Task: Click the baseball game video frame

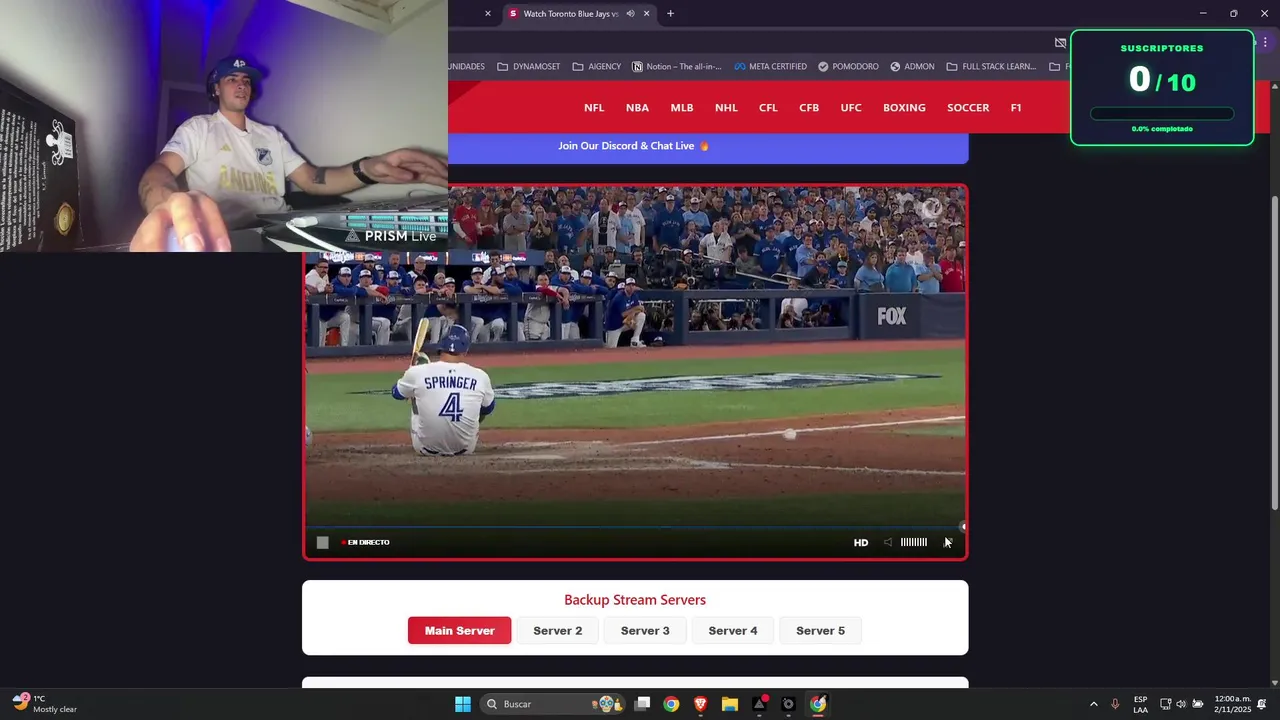Action: tap(635, 372)
